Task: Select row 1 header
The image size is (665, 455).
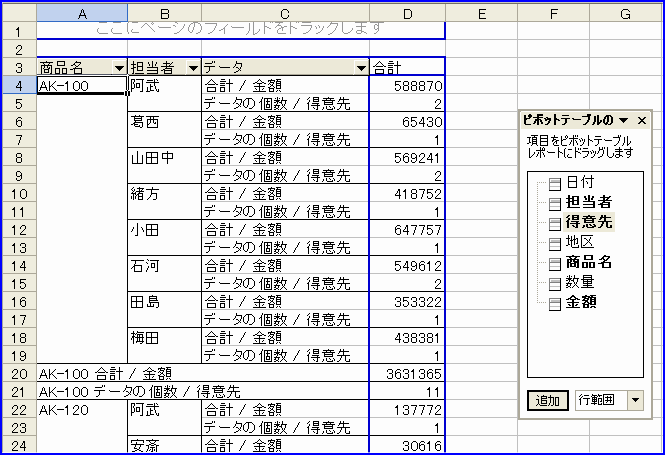Action: click(x=19, y=31)
